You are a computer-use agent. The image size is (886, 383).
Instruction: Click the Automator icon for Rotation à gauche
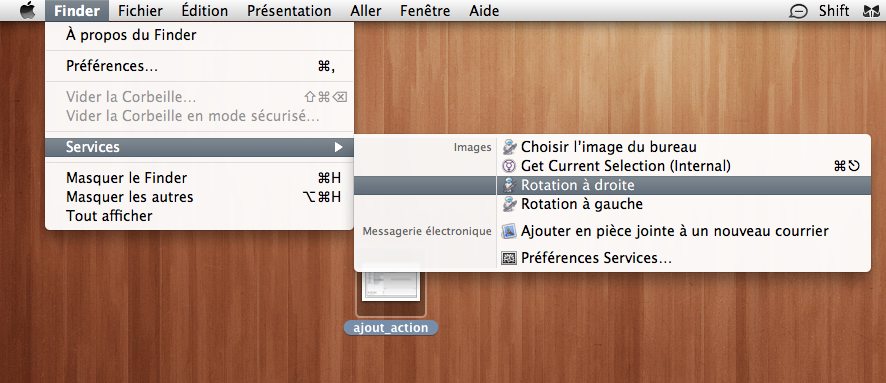510,204
